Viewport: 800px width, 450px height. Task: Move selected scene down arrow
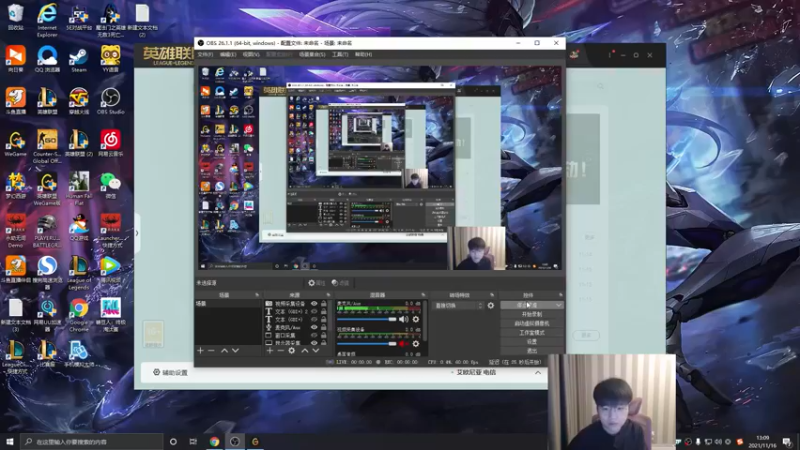(x=235, y=351)
